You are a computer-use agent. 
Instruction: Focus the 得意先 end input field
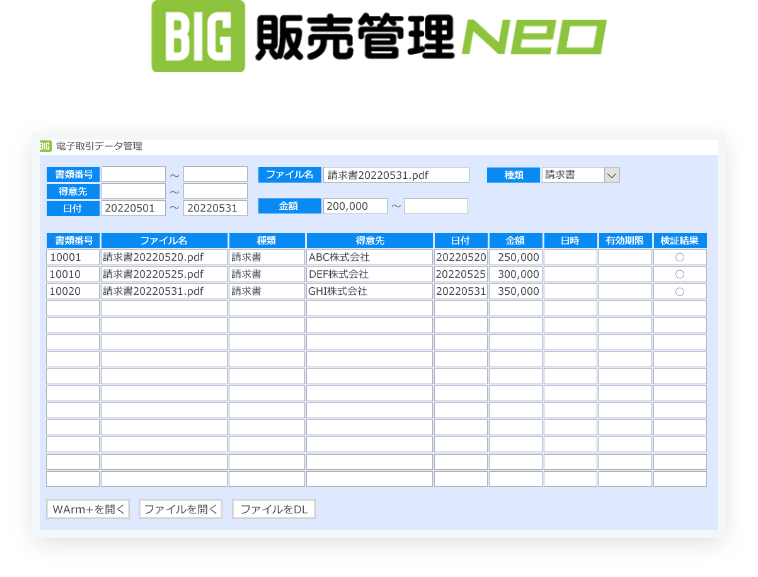(216, 191)
